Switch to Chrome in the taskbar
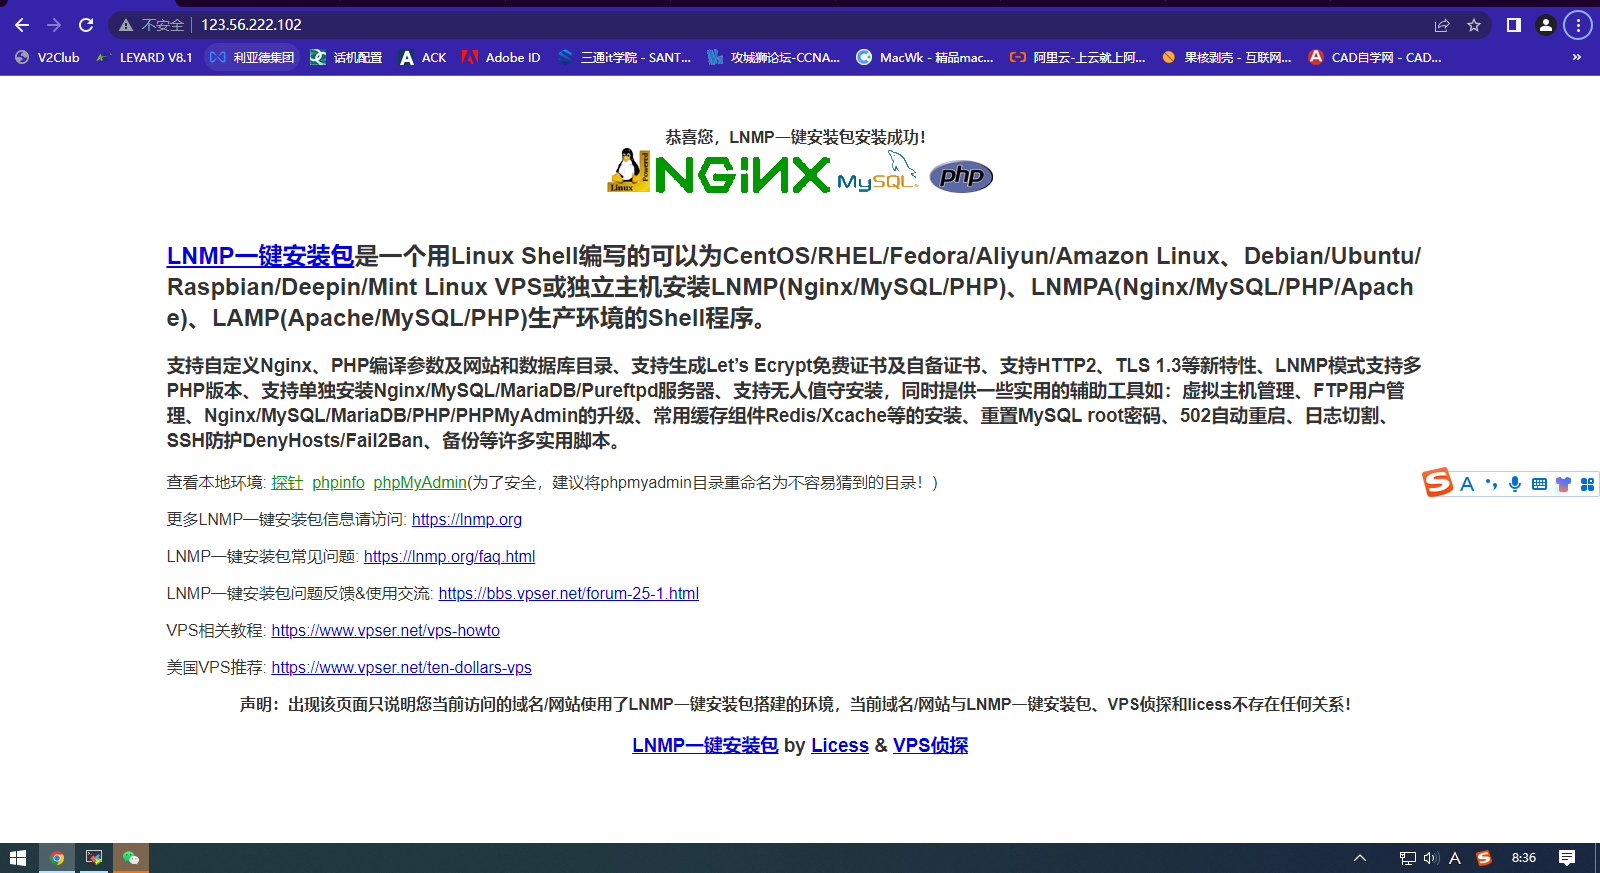 pos(57,858)
